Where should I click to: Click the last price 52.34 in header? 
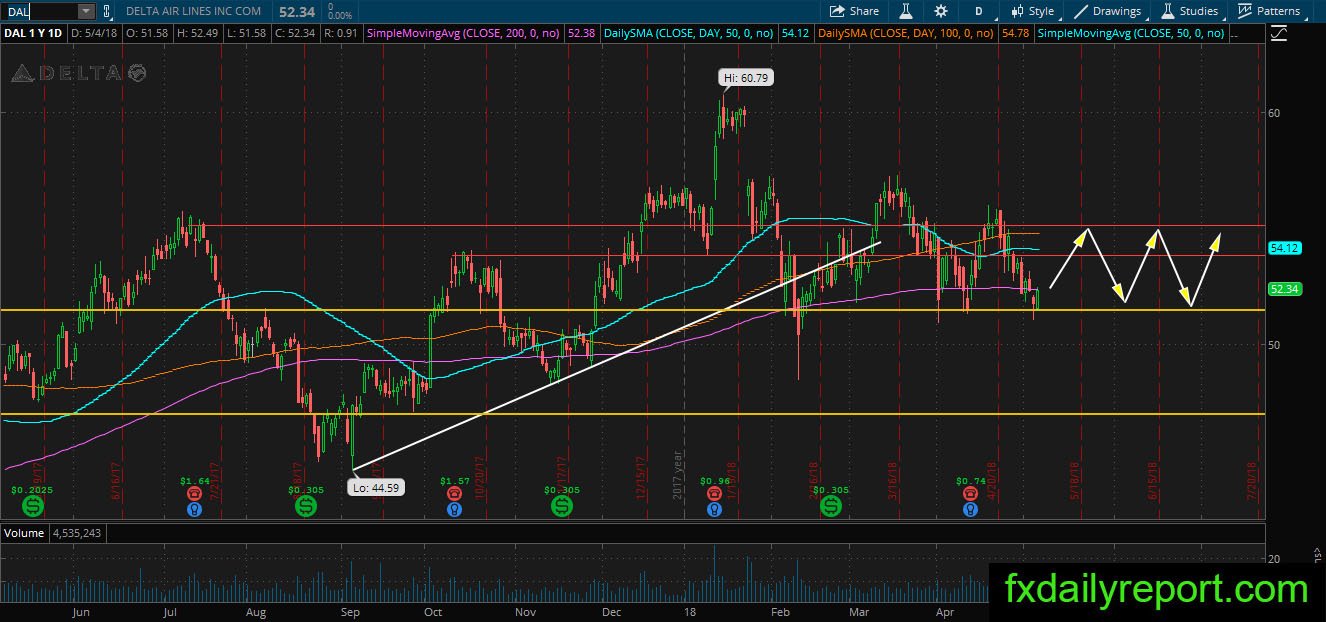click(295, 11)
